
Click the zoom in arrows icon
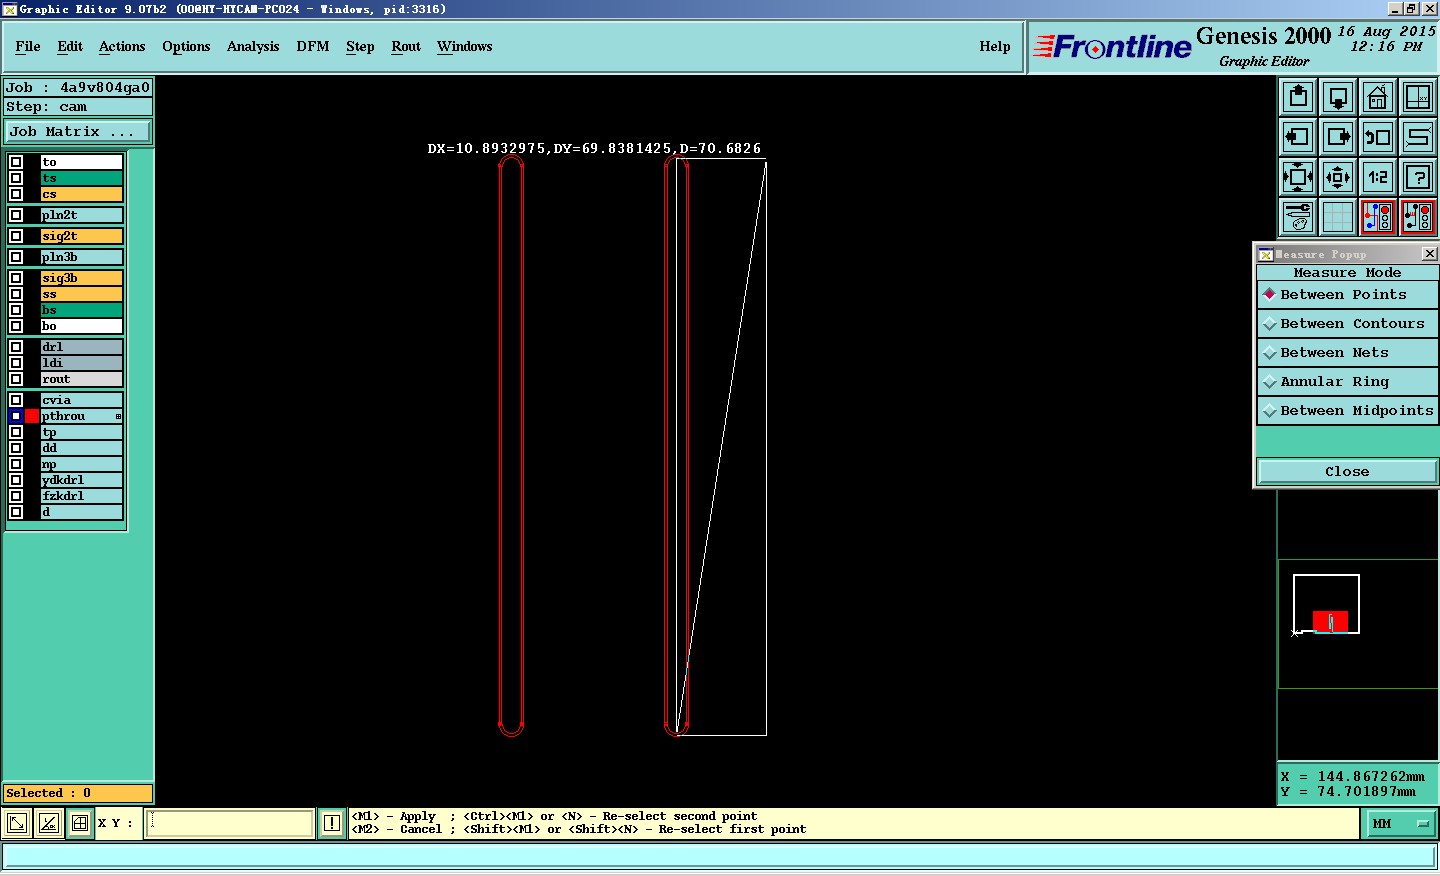(x=1298, y=177)
